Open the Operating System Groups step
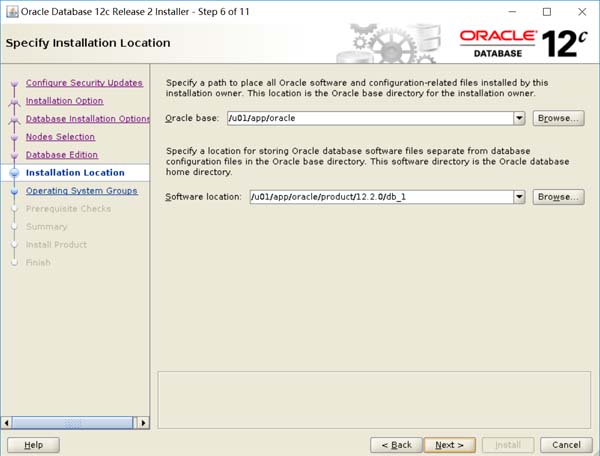 [82, 191]
